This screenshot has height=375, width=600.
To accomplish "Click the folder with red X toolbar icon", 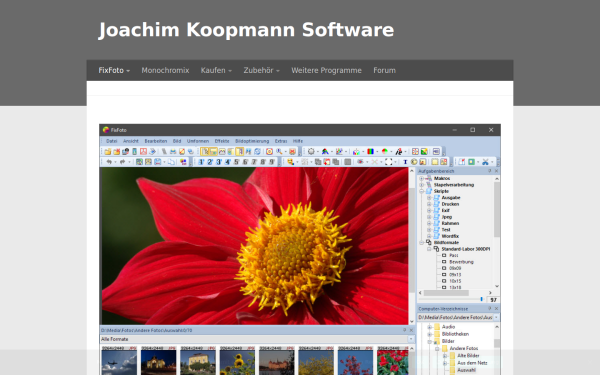I will 117,152.
